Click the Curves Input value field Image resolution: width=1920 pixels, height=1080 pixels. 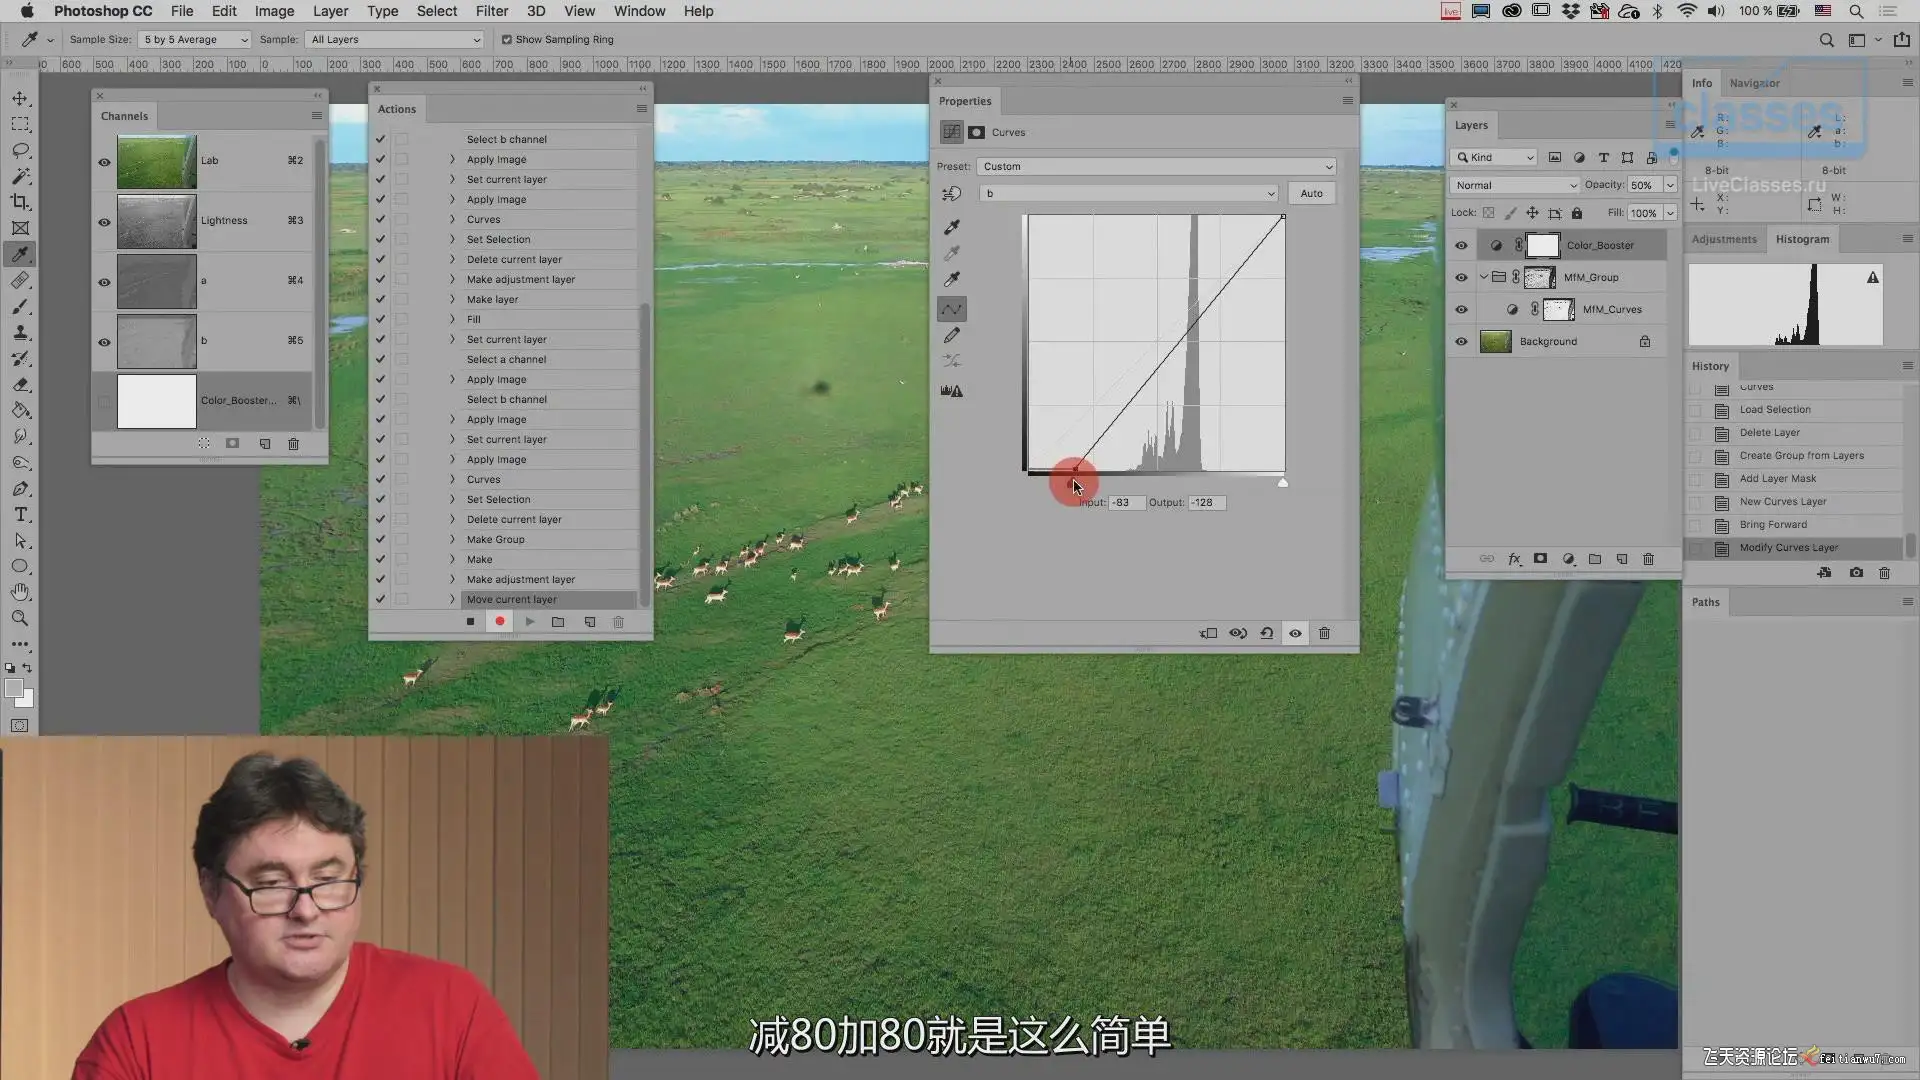[x=1125, y=503]
